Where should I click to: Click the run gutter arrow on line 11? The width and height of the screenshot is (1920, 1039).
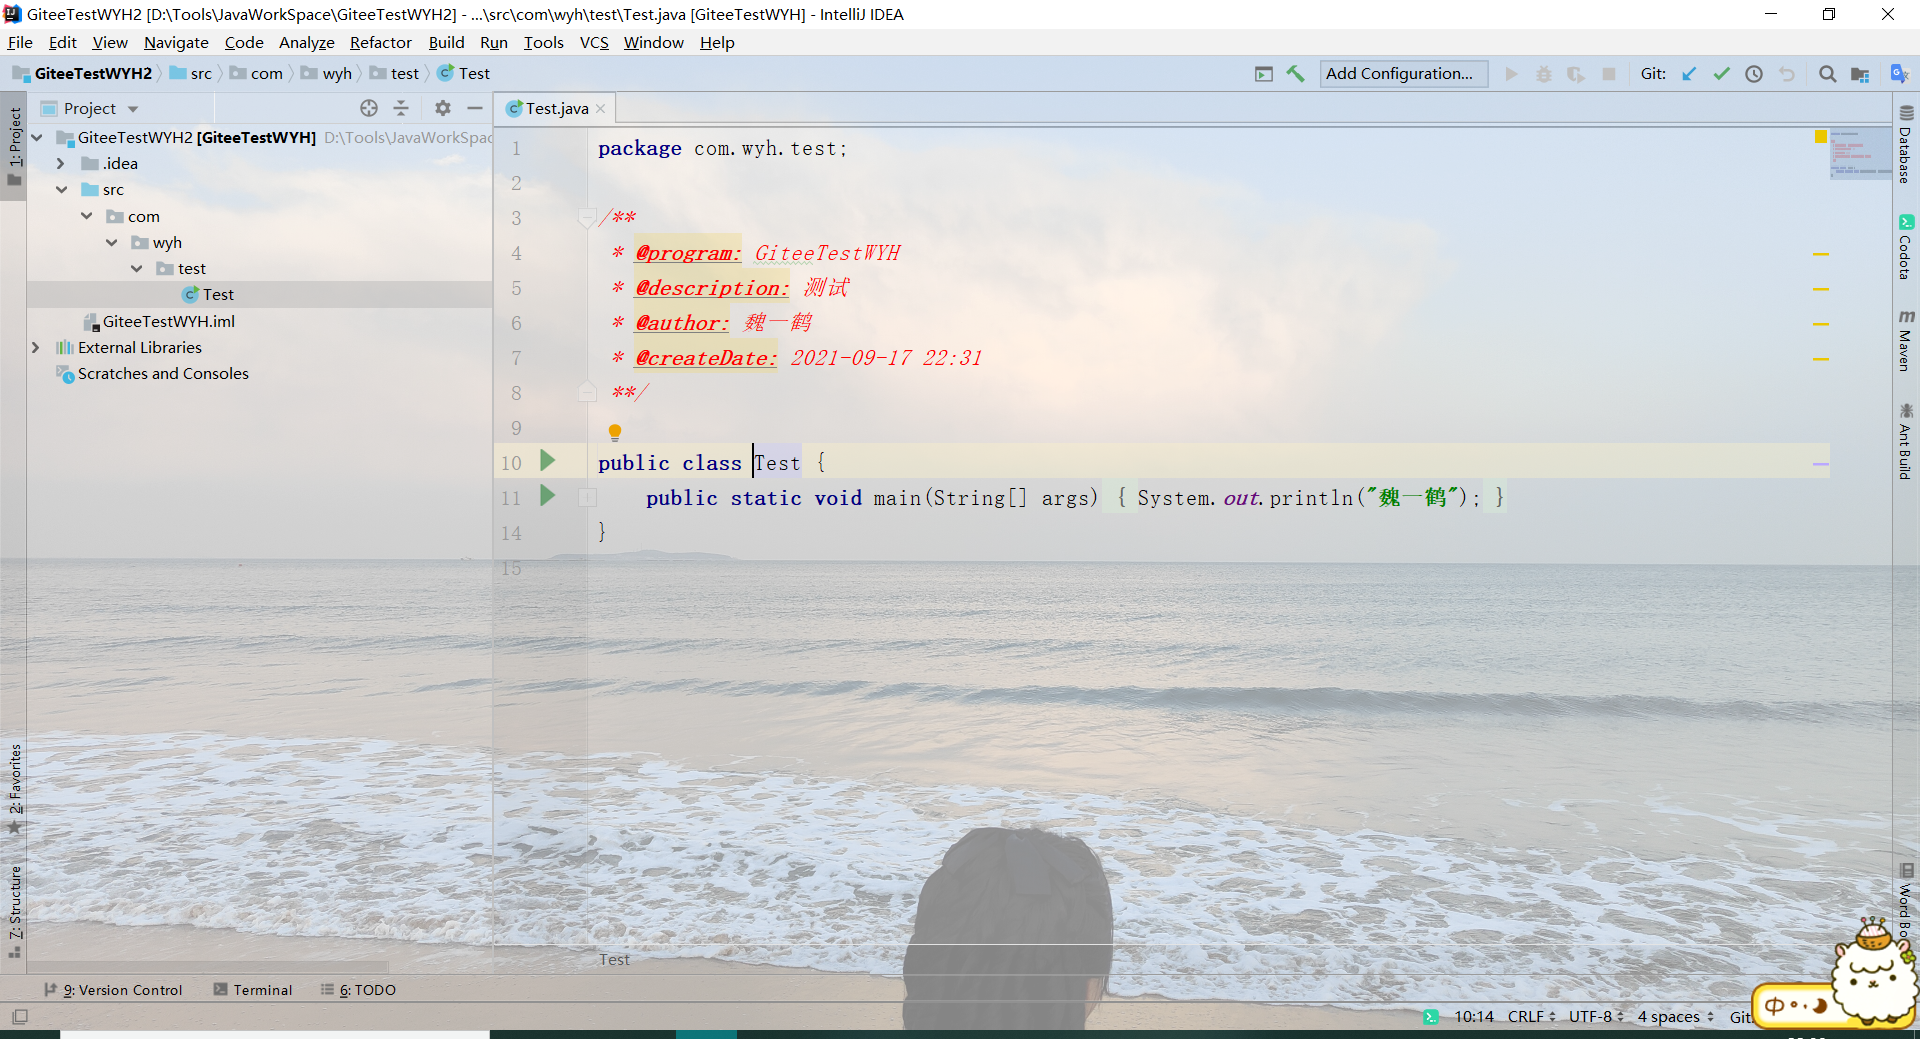(x=547, y=495)
